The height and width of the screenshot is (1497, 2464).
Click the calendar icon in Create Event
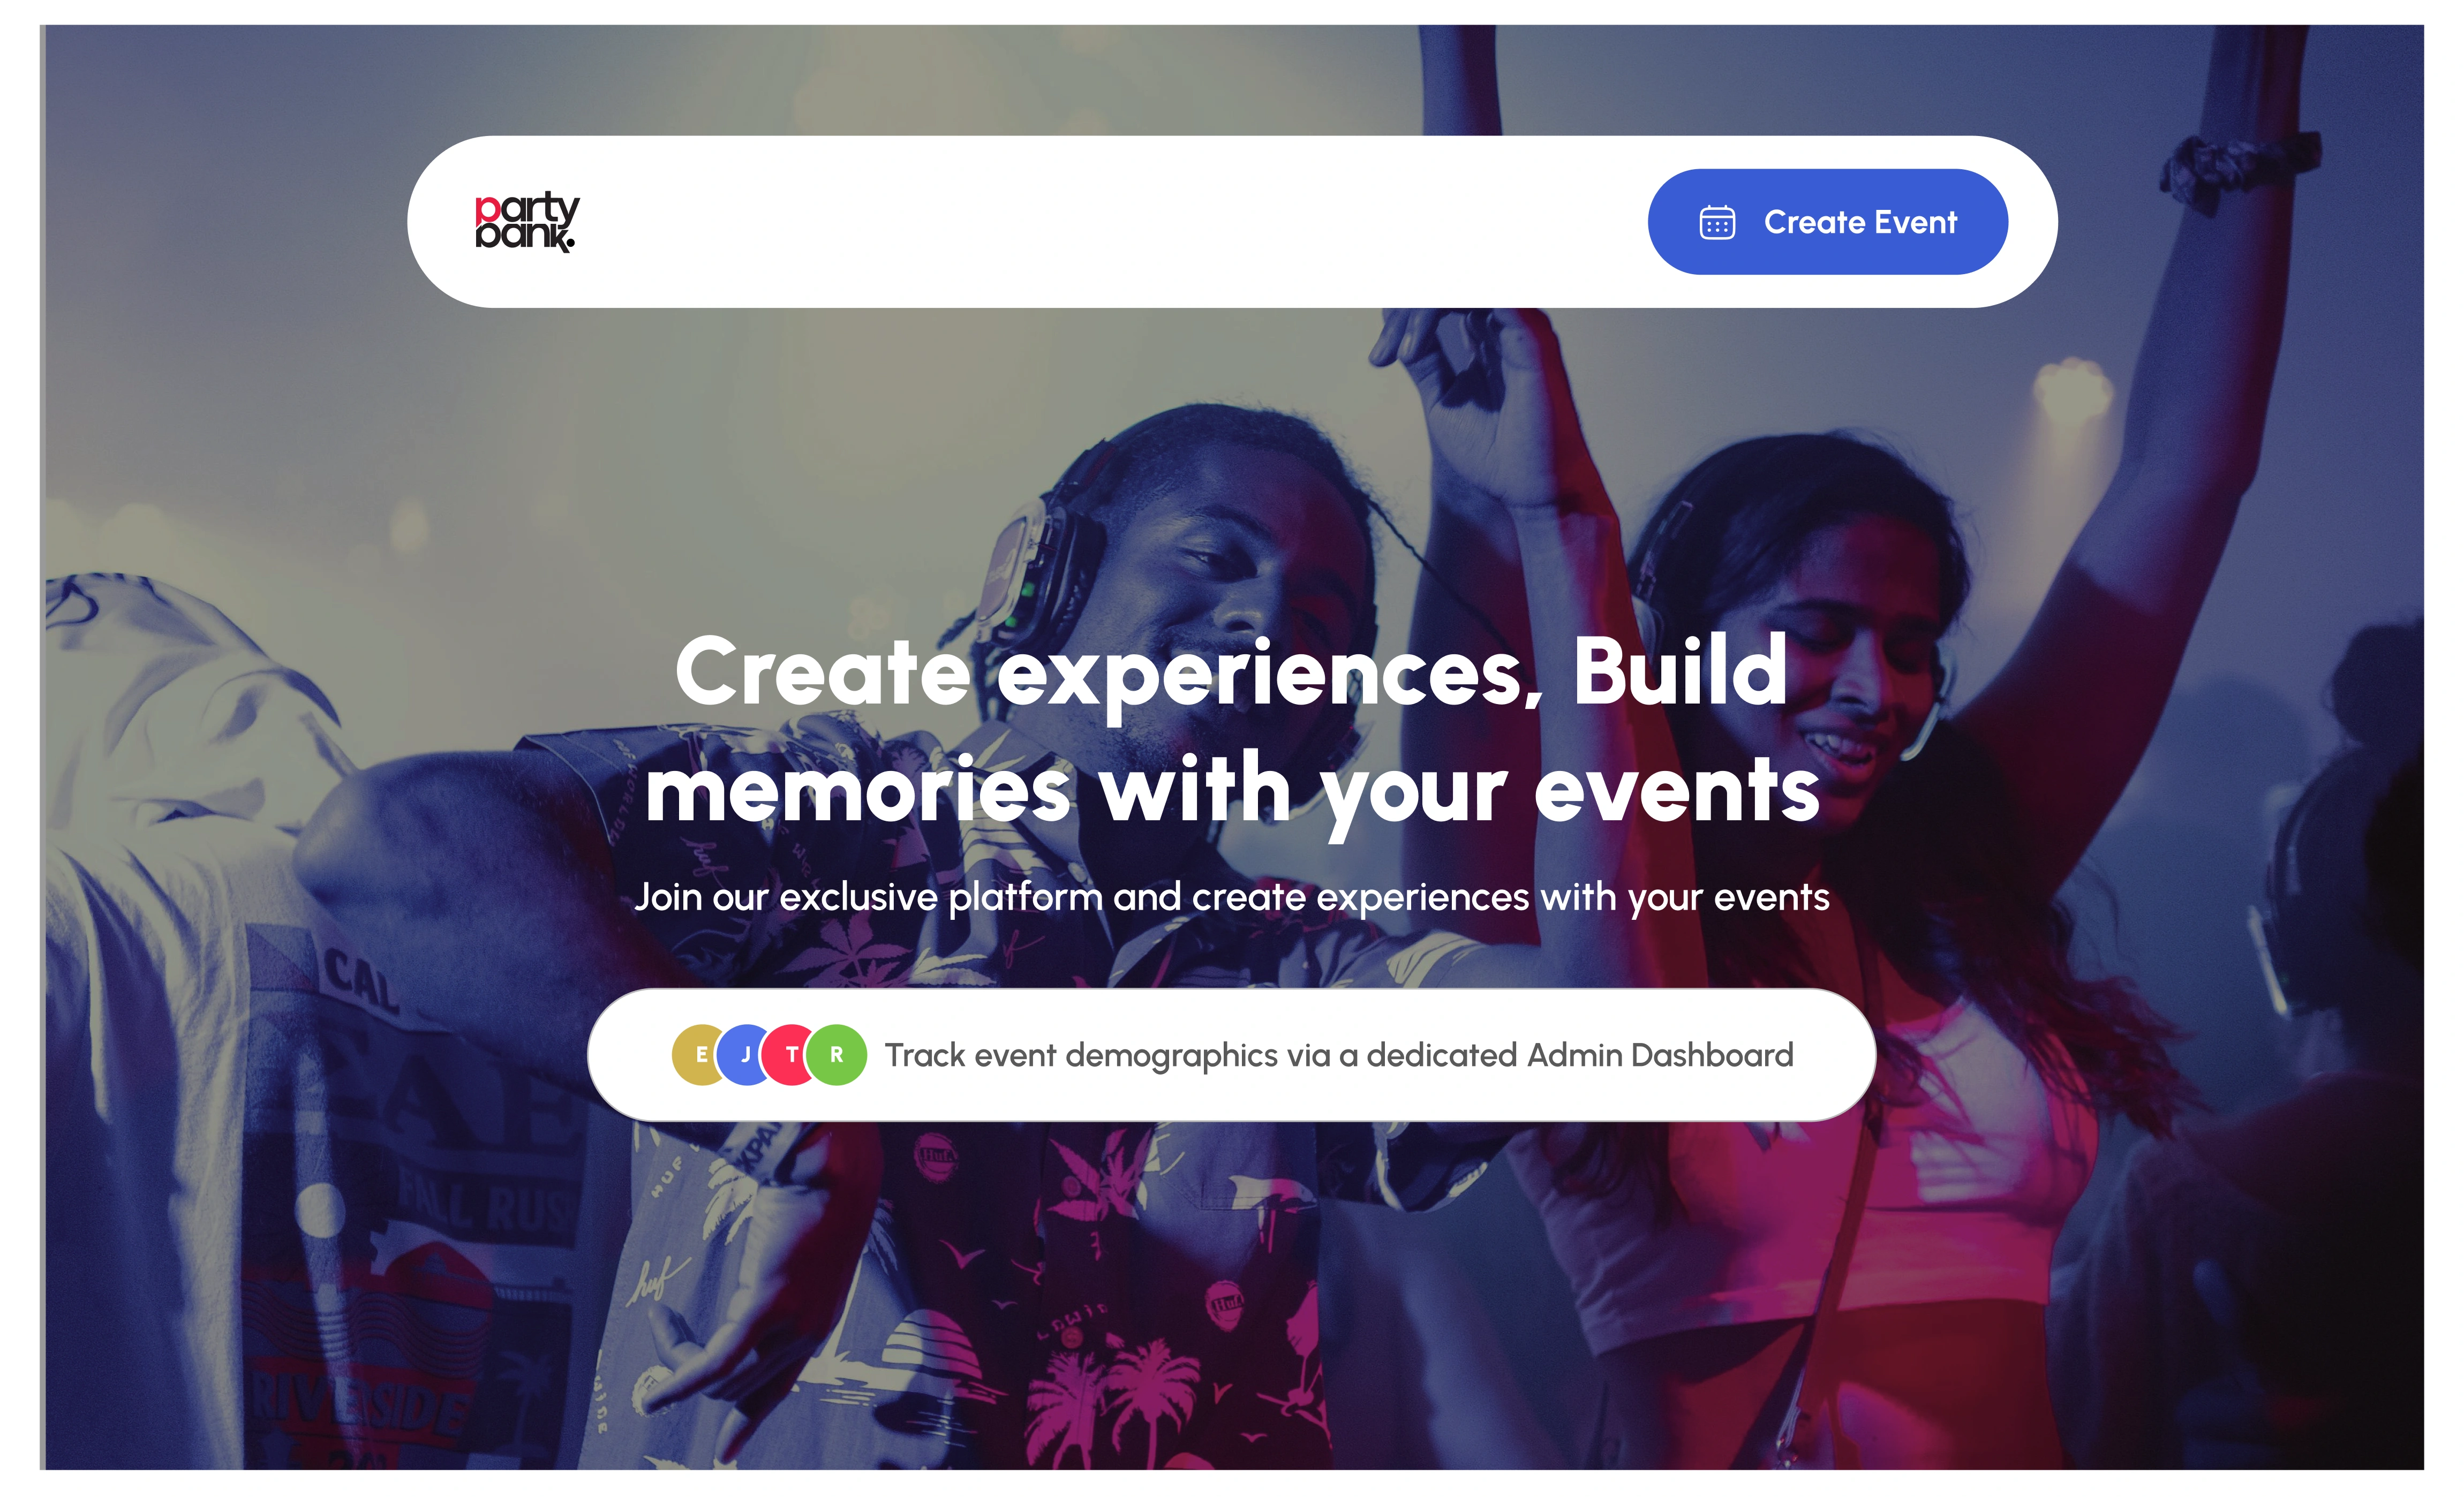1717,222
